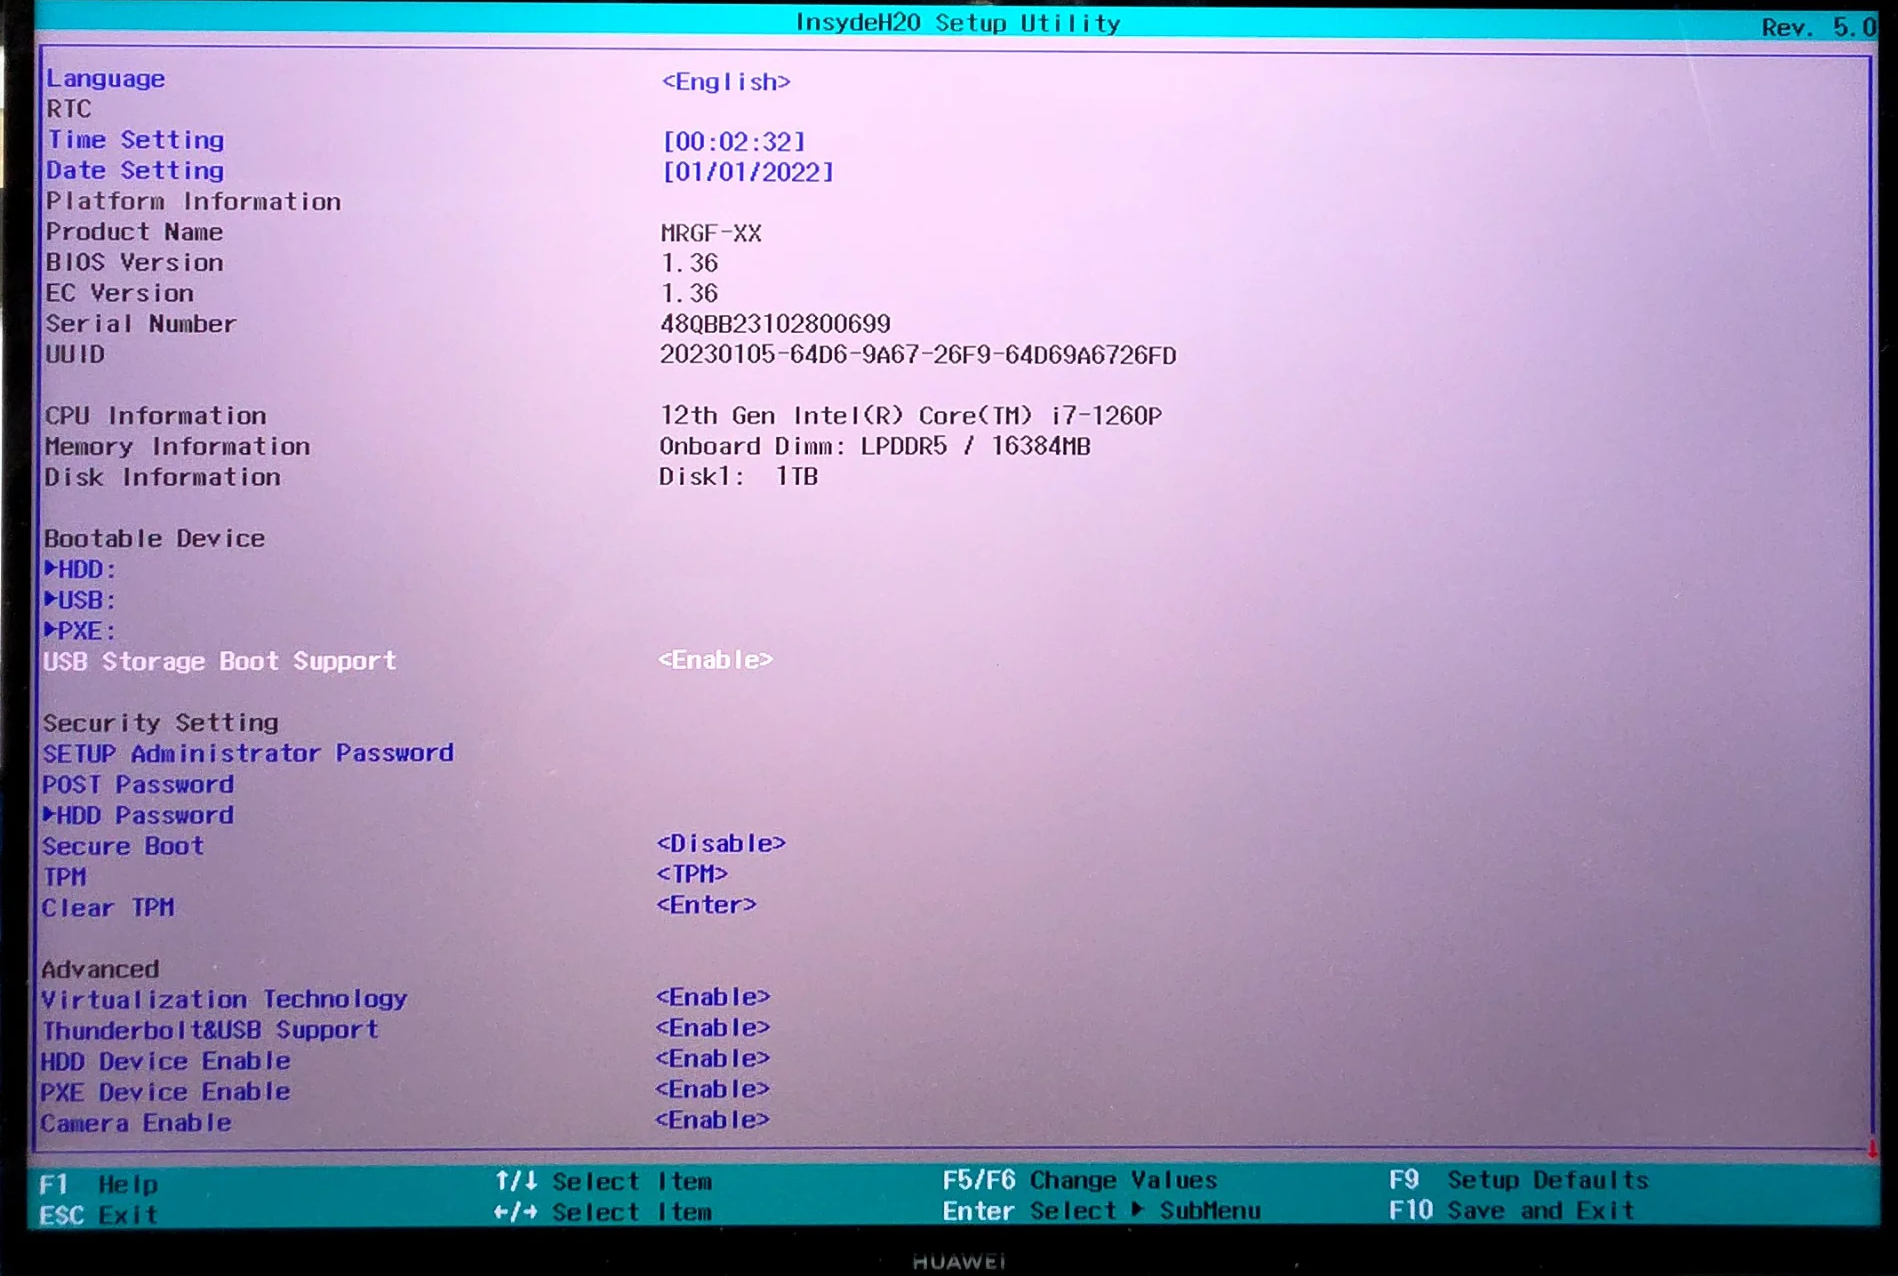Image resolution: width=1898 pixels, height=1276 pixels.
Task: Click the Language label
Action: pos(106,78)
